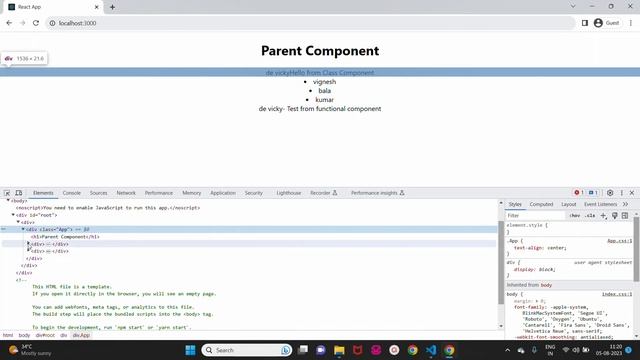Open the Application tab
Viewport: 640px width, 360px height.
pos(223,193)
